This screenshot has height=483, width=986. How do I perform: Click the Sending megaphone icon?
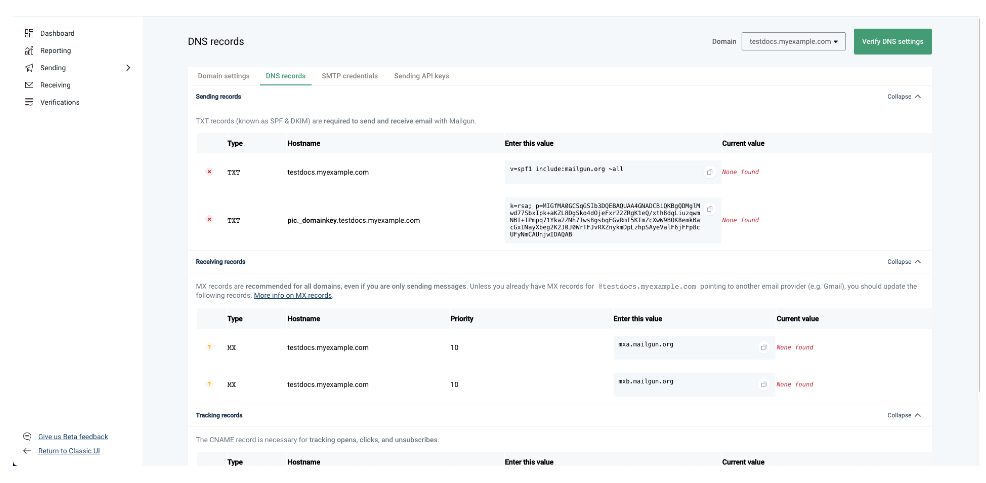click(x=29, y=68)
